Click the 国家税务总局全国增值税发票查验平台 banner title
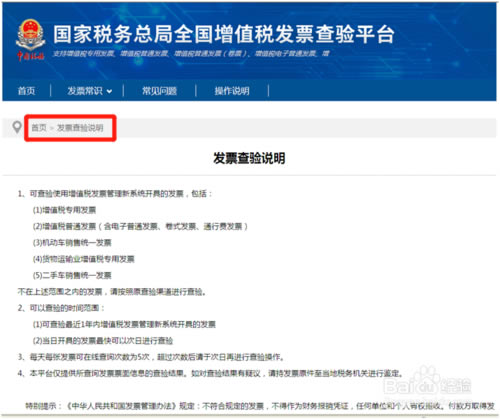This screenshot has height=419, width=500. pos(224,34)
